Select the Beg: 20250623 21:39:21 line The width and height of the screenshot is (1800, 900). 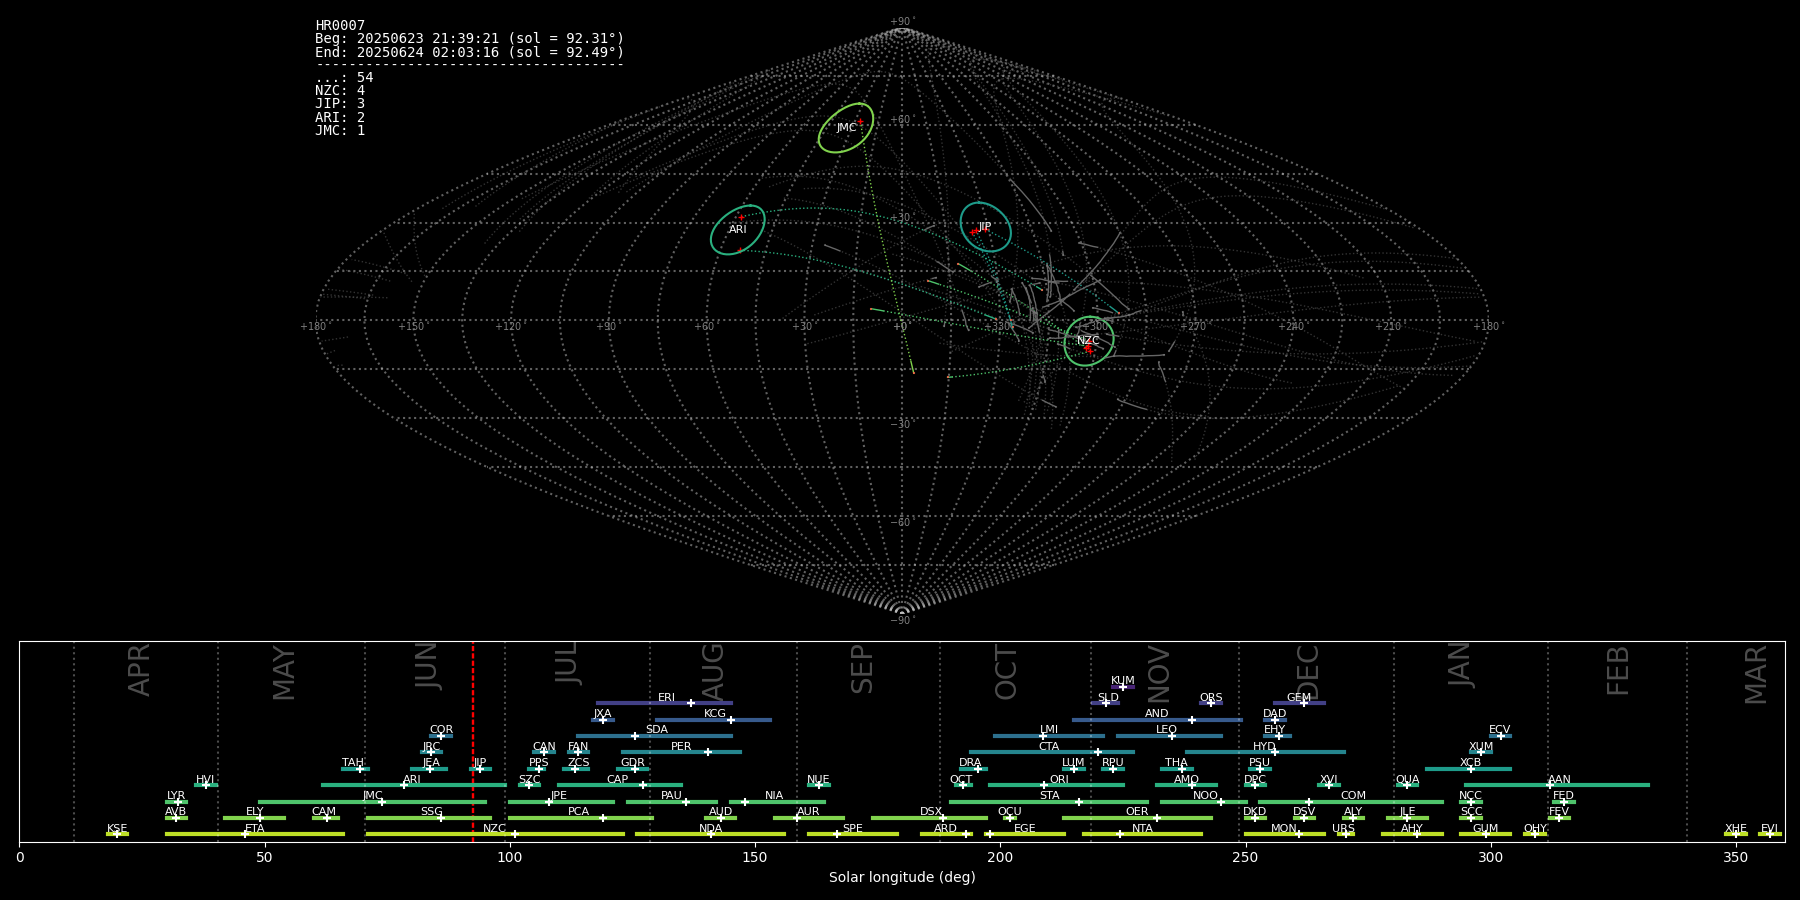(x=469, y=39)
